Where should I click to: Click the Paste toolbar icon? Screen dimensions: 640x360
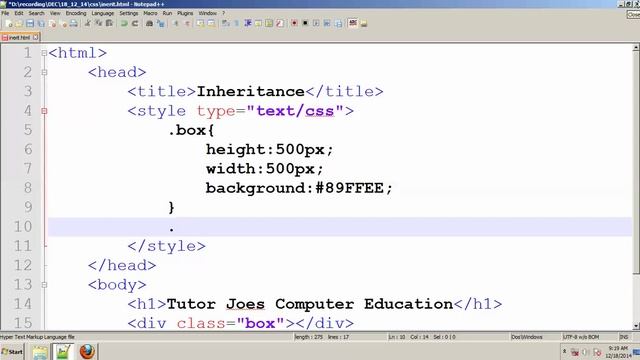(109, 23)
